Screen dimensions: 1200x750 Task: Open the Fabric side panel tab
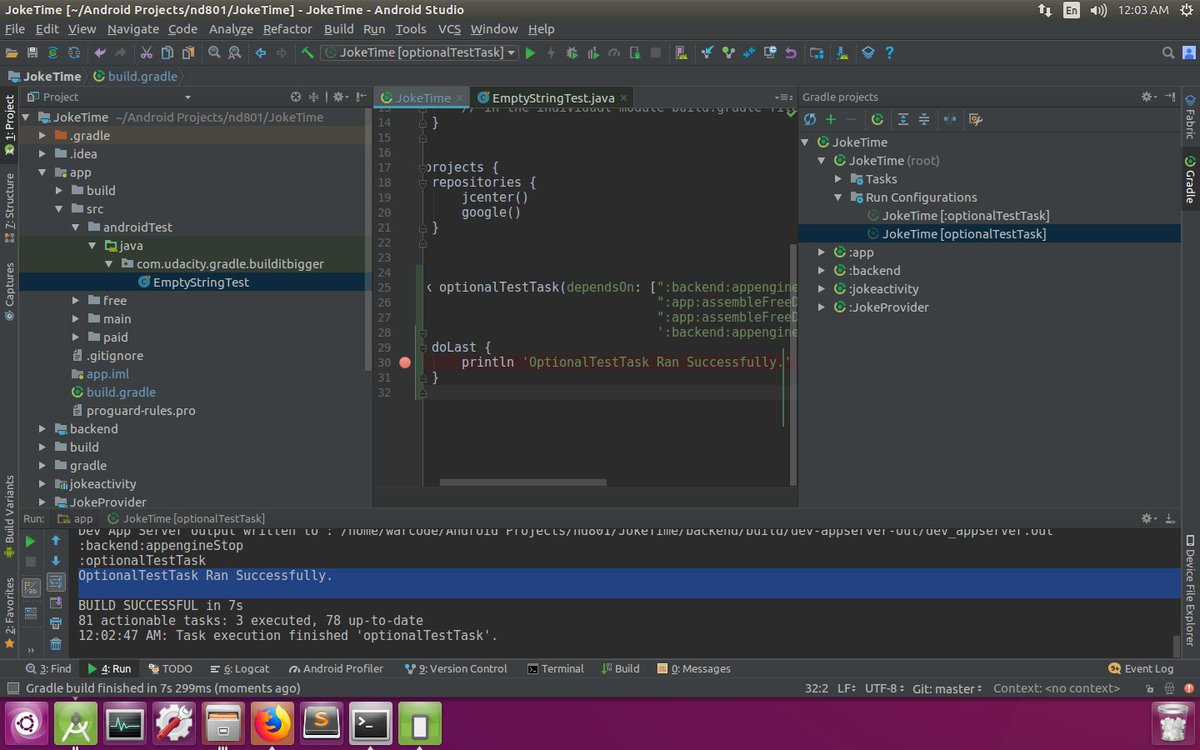(x=1190, y=118)
